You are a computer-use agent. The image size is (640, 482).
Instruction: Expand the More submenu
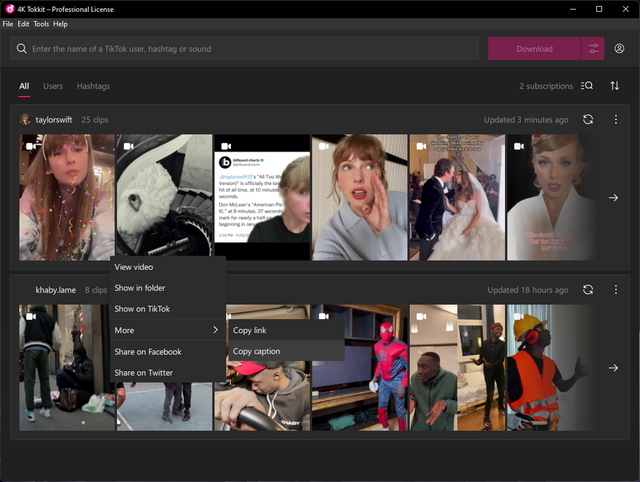tap(168, 330)
